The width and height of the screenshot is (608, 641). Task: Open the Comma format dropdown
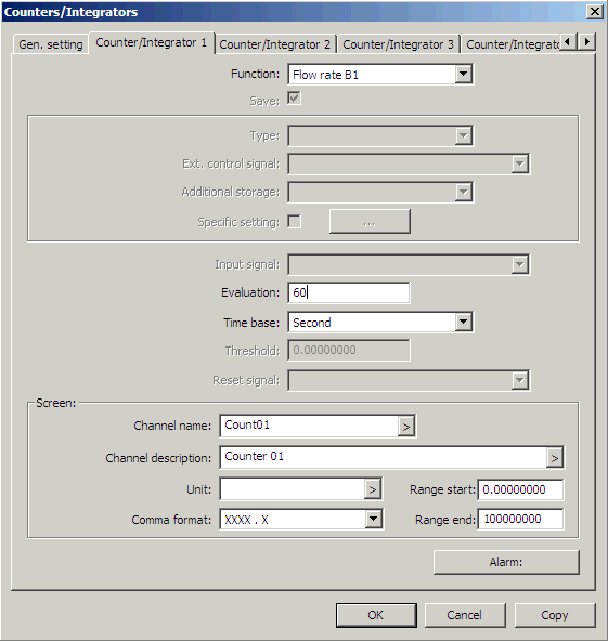pyautogui.click(x=373, y=519)
